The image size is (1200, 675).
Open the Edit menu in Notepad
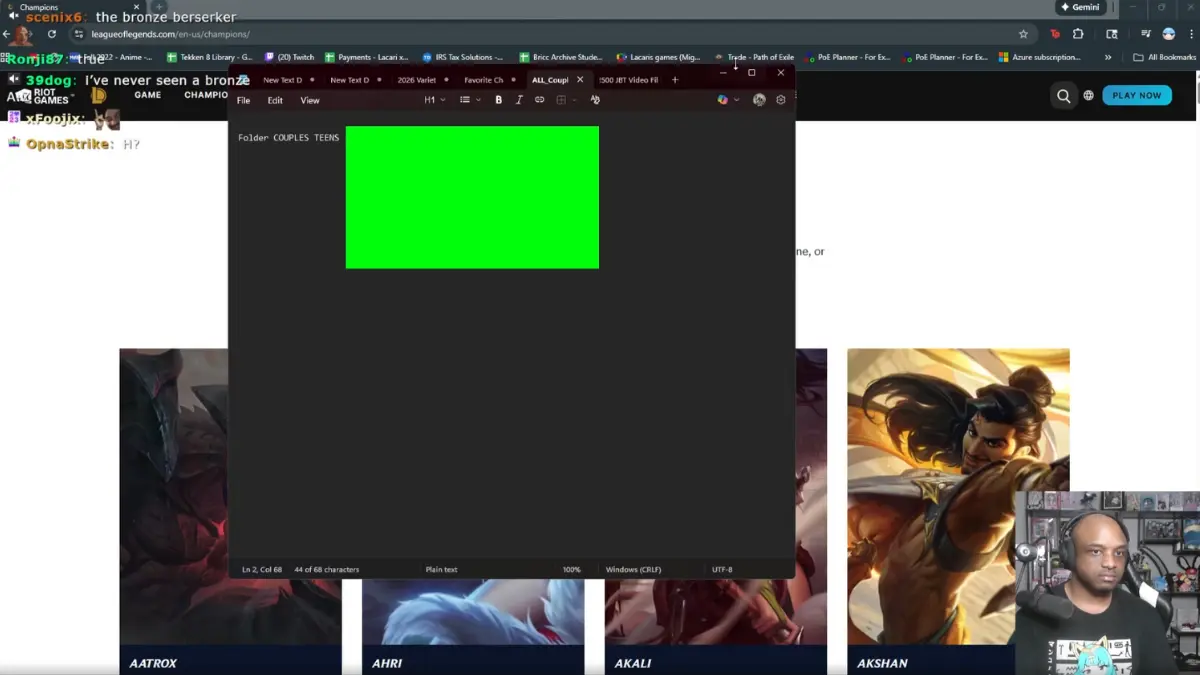tap(275, 100)
